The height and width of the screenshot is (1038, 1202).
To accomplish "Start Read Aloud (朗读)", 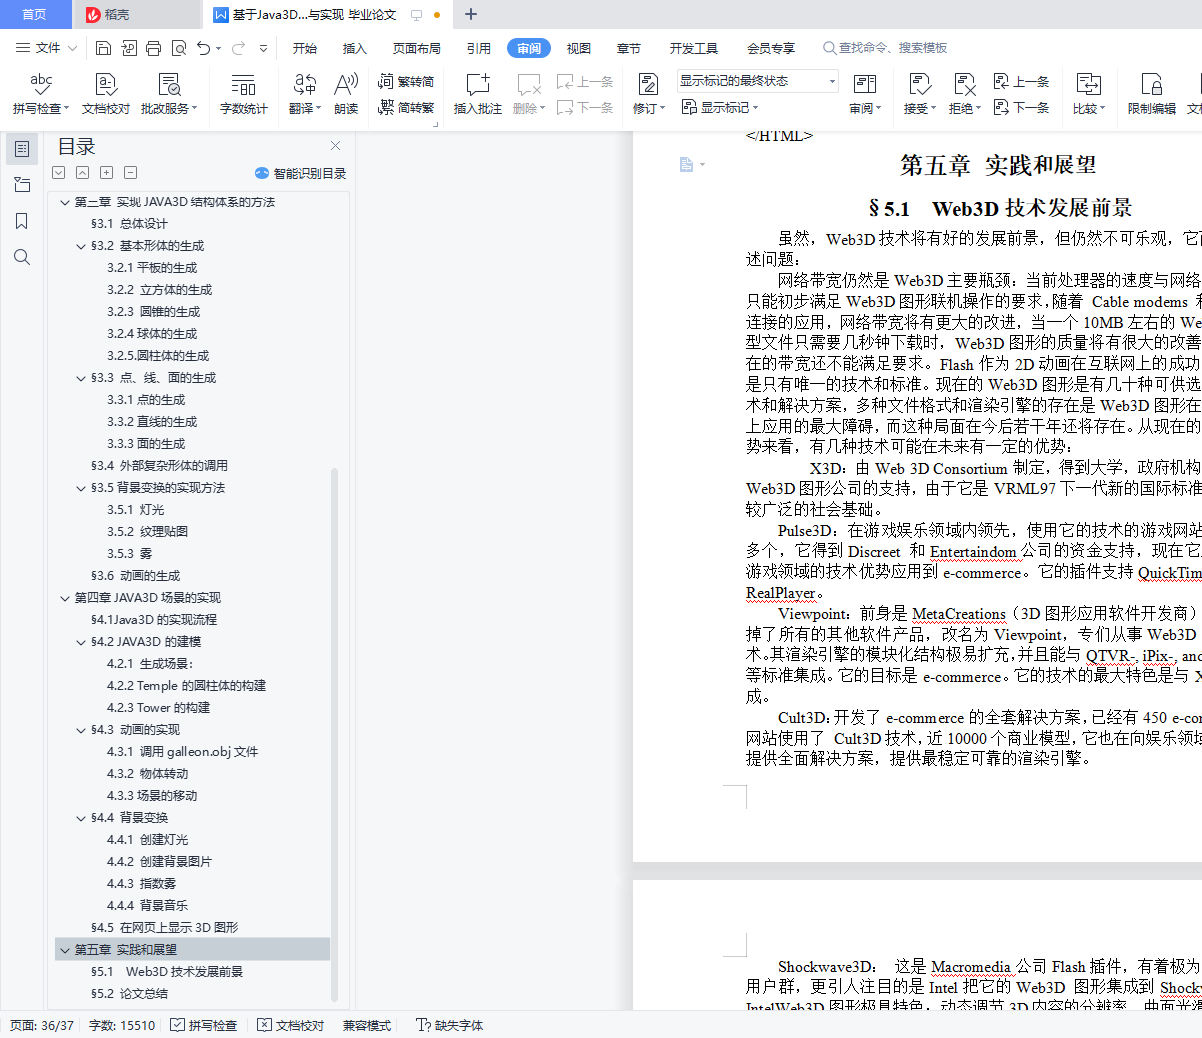I will pos(346,94).
